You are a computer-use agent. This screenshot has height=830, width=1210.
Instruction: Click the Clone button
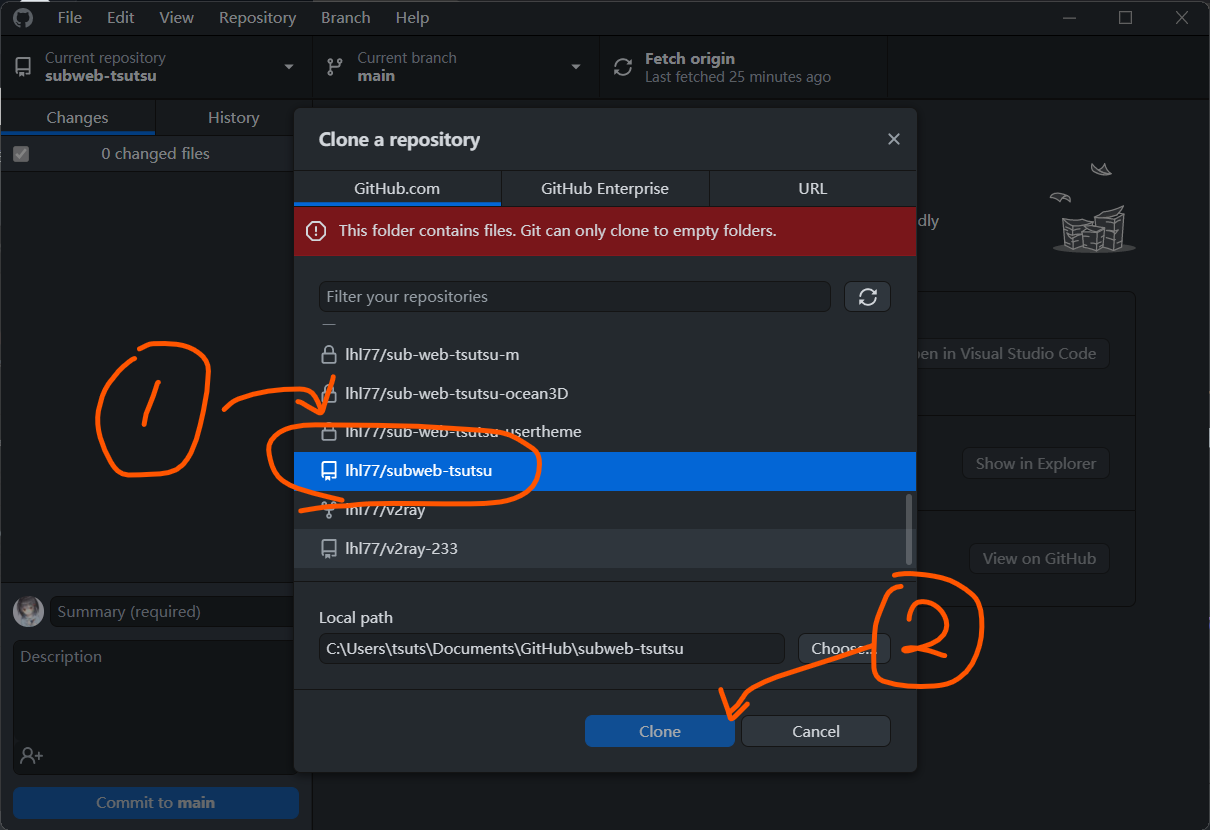pos(660,731)
